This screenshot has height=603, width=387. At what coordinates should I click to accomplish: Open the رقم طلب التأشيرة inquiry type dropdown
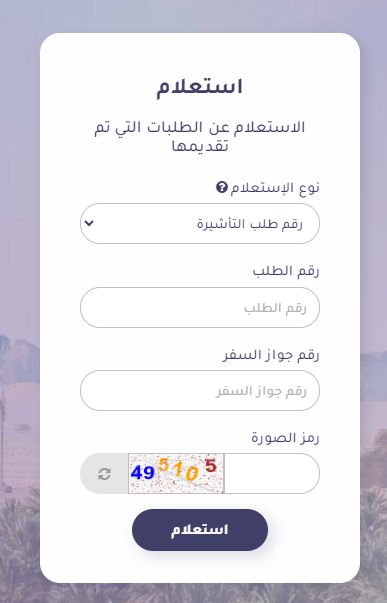200,223
